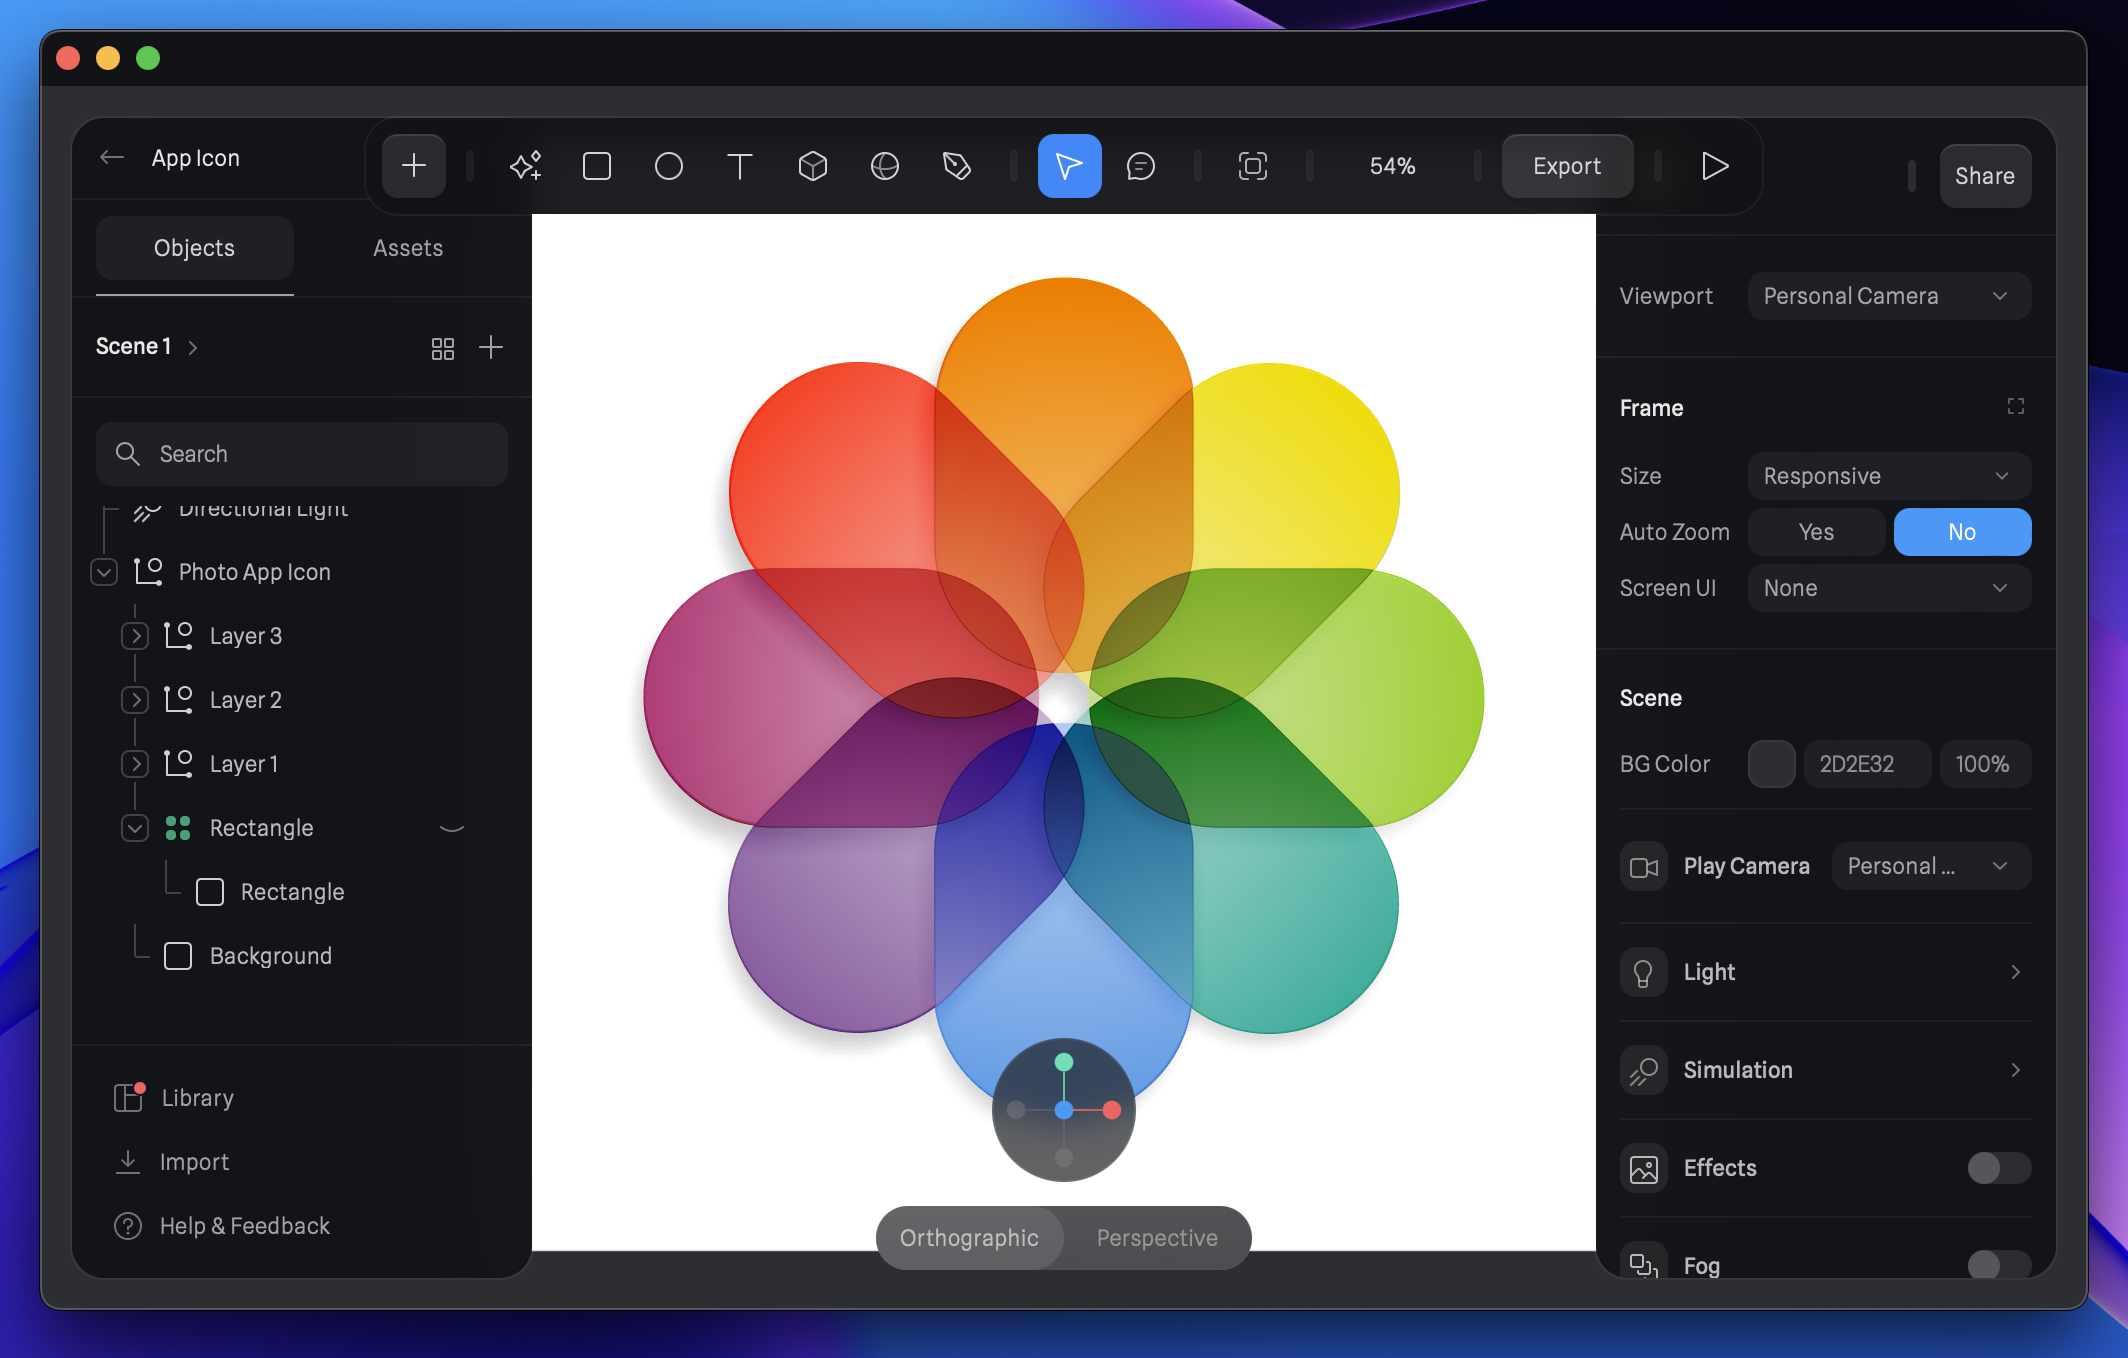Set Auto Zoom to Yes
Screen dimensions: 2128x1358
point(1816,532)
